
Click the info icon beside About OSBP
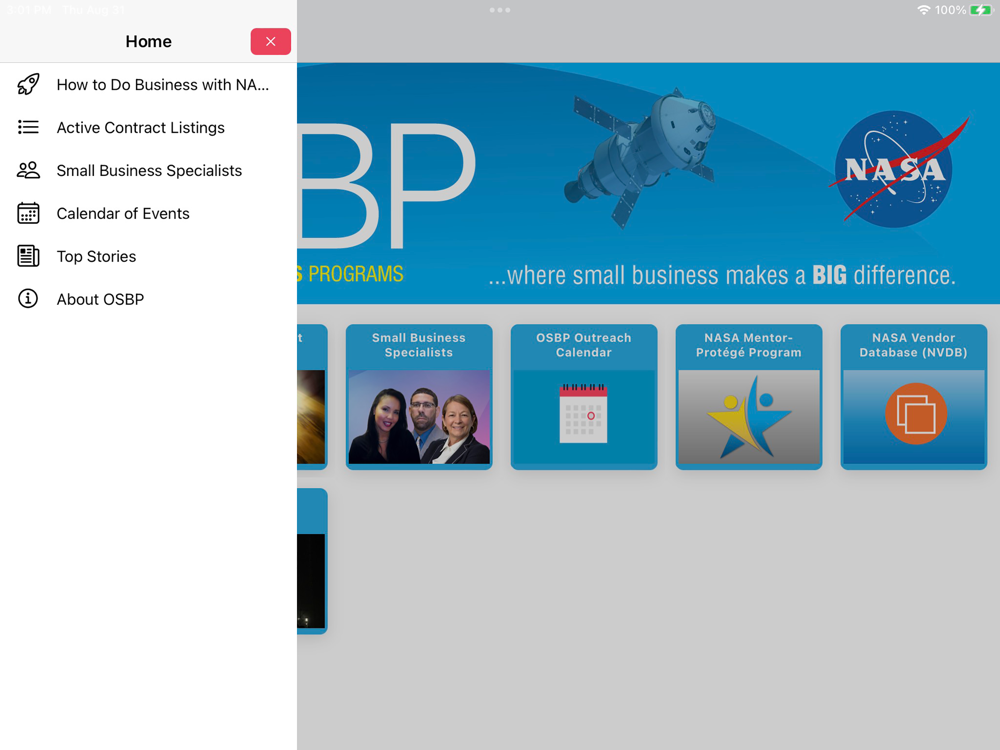[28, 298]
